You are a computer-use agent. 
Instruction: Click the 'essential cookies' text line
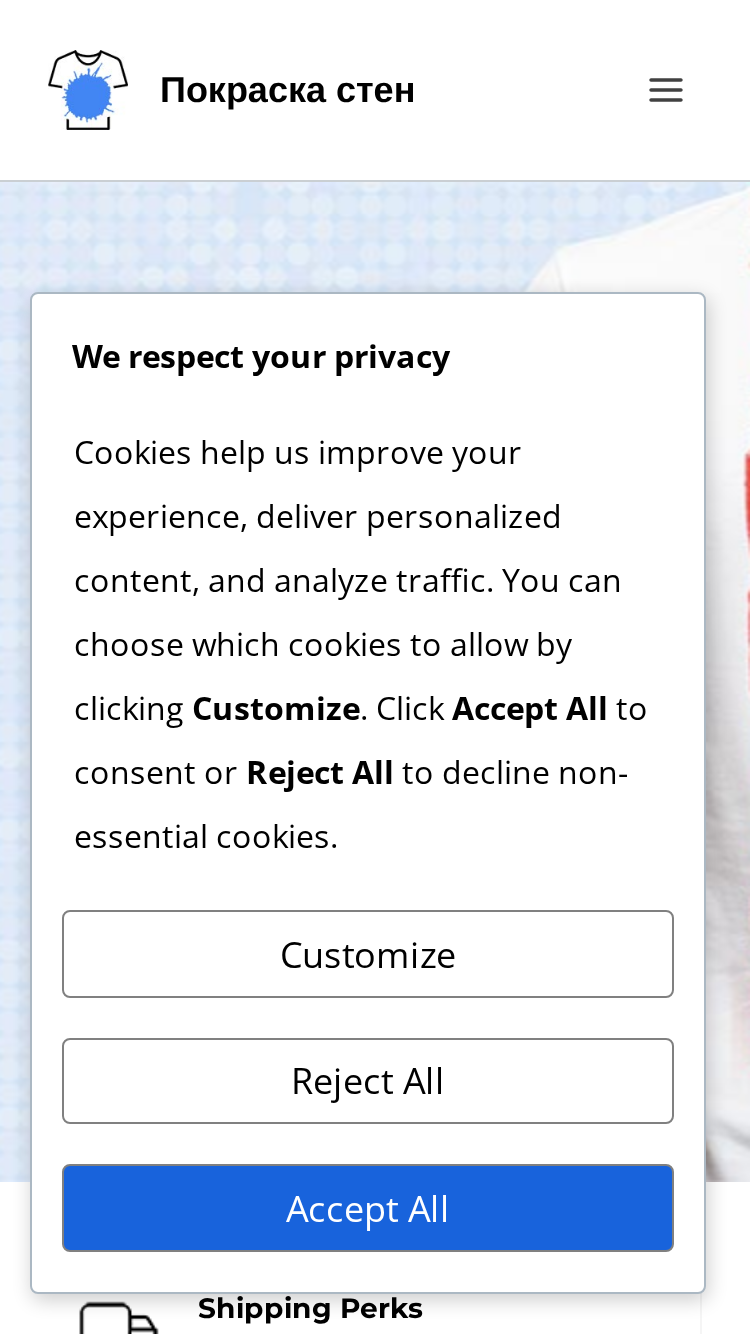(x=206, y=837)
